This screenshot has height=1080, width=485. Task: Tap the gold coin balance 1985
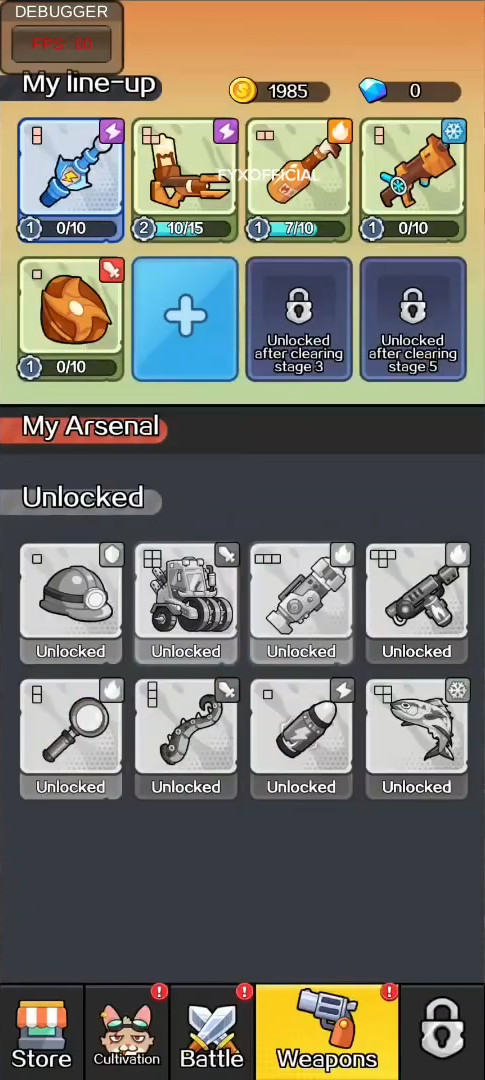pos(280,91)
